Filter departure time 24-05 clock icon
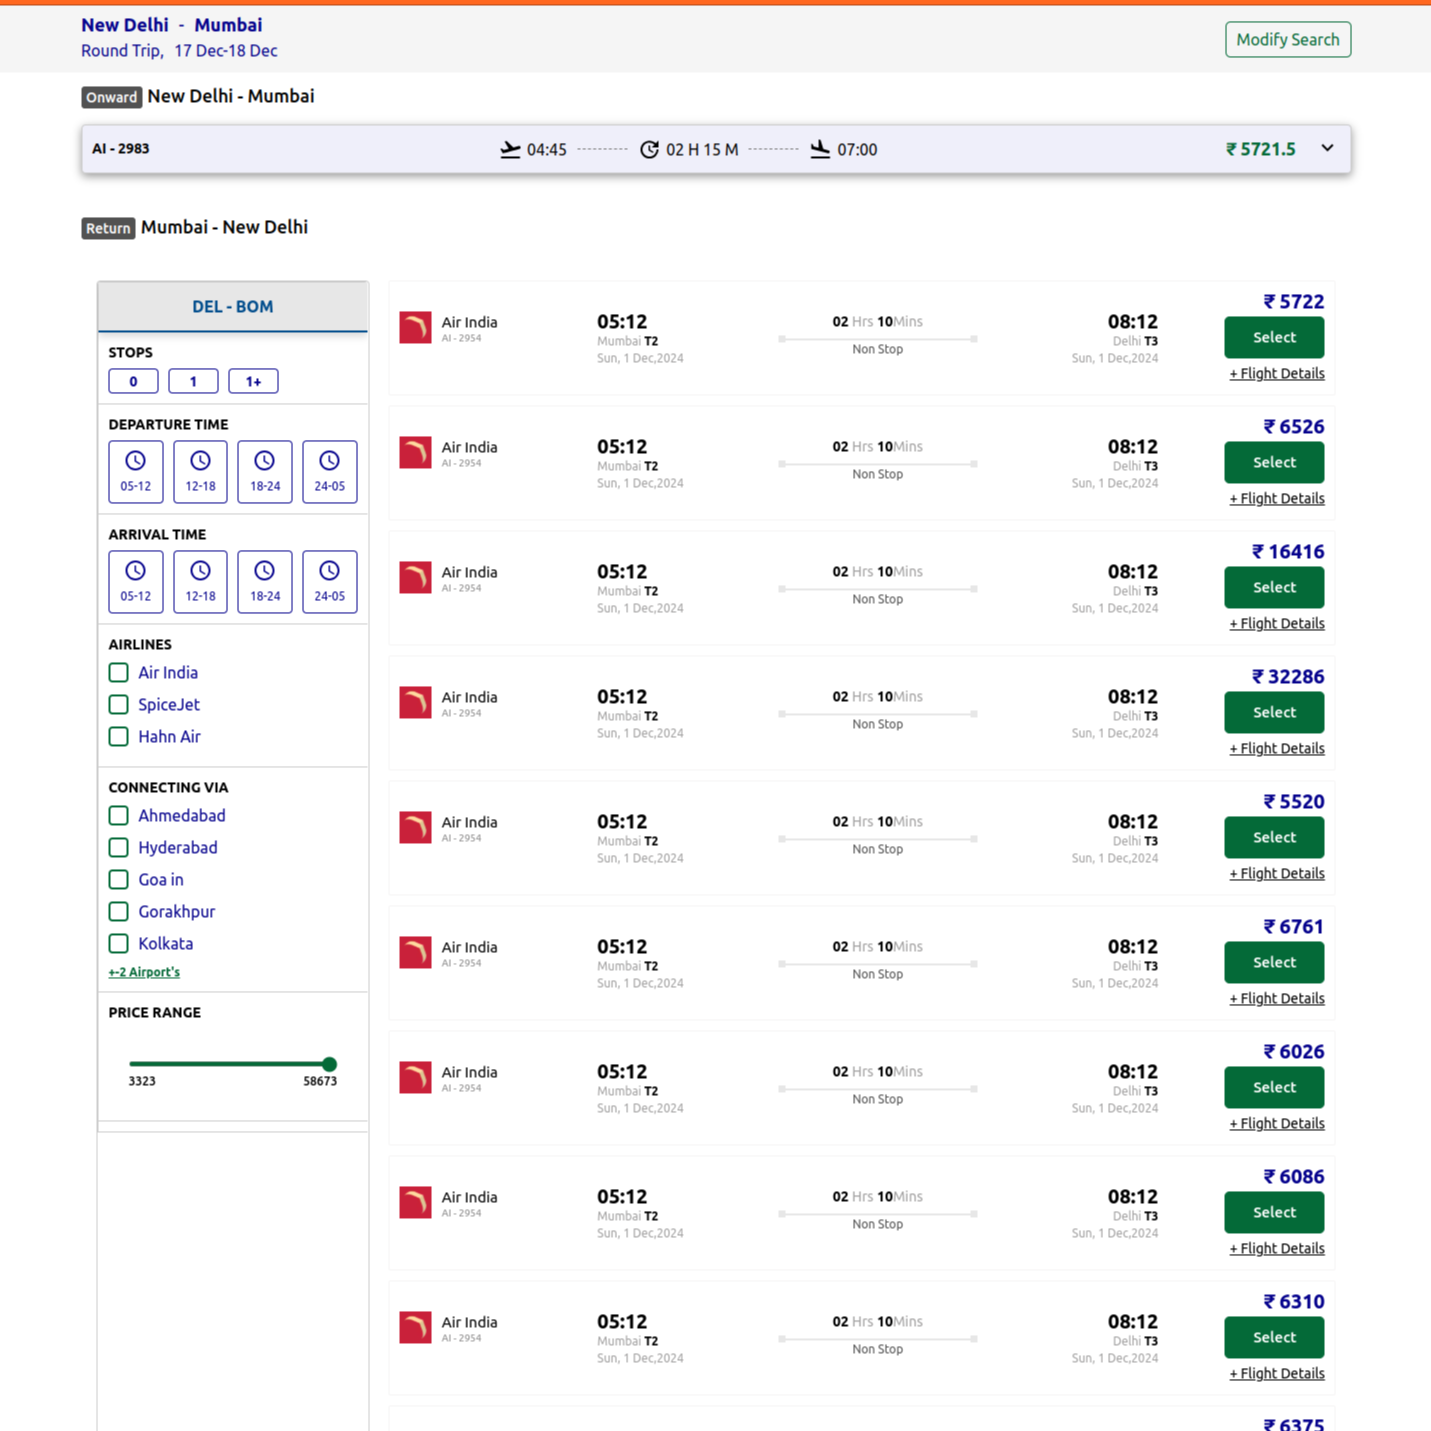1431x1431 pixels. 329,461
